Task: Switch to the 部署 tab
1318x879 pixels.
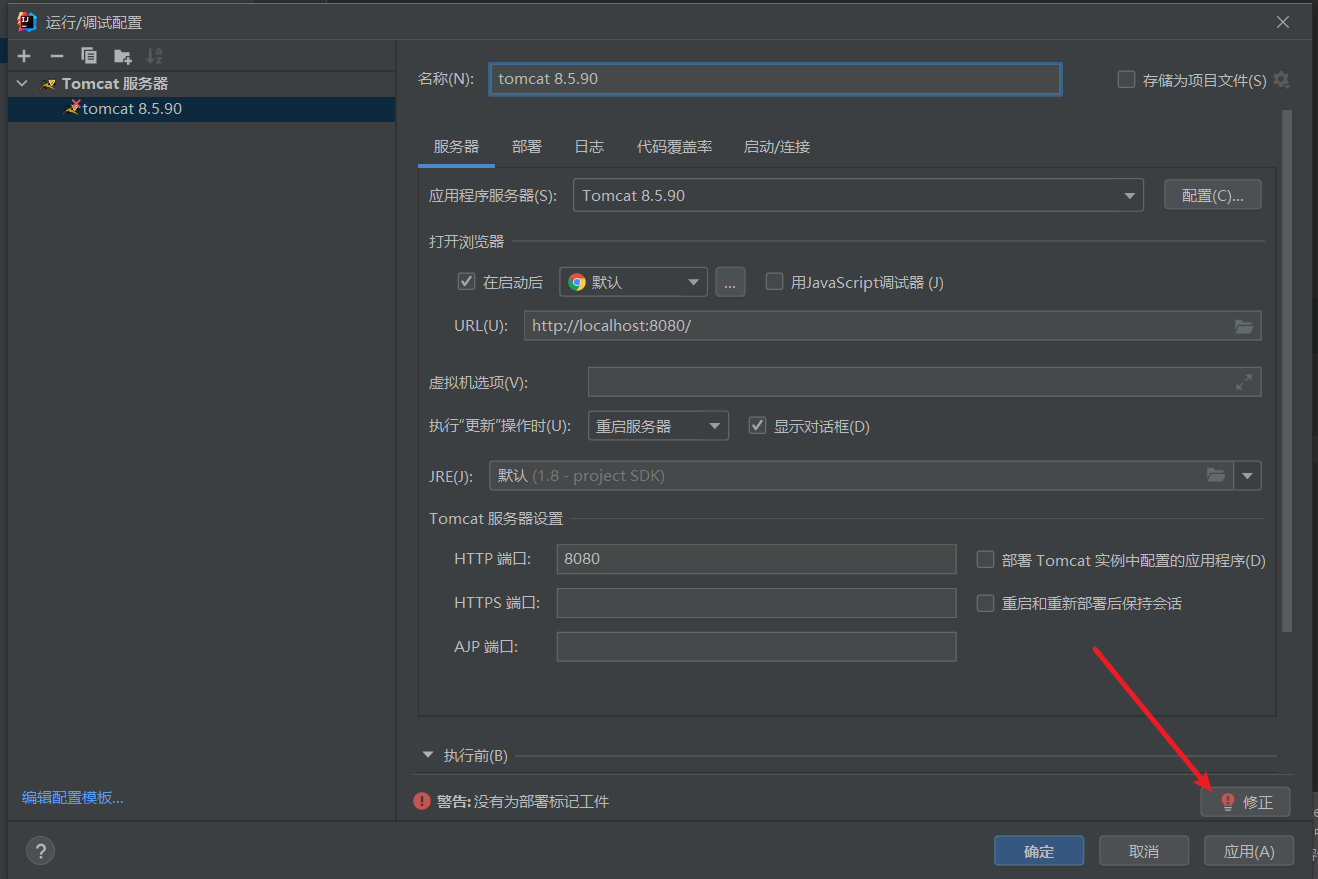Action: tap(526, 147)
